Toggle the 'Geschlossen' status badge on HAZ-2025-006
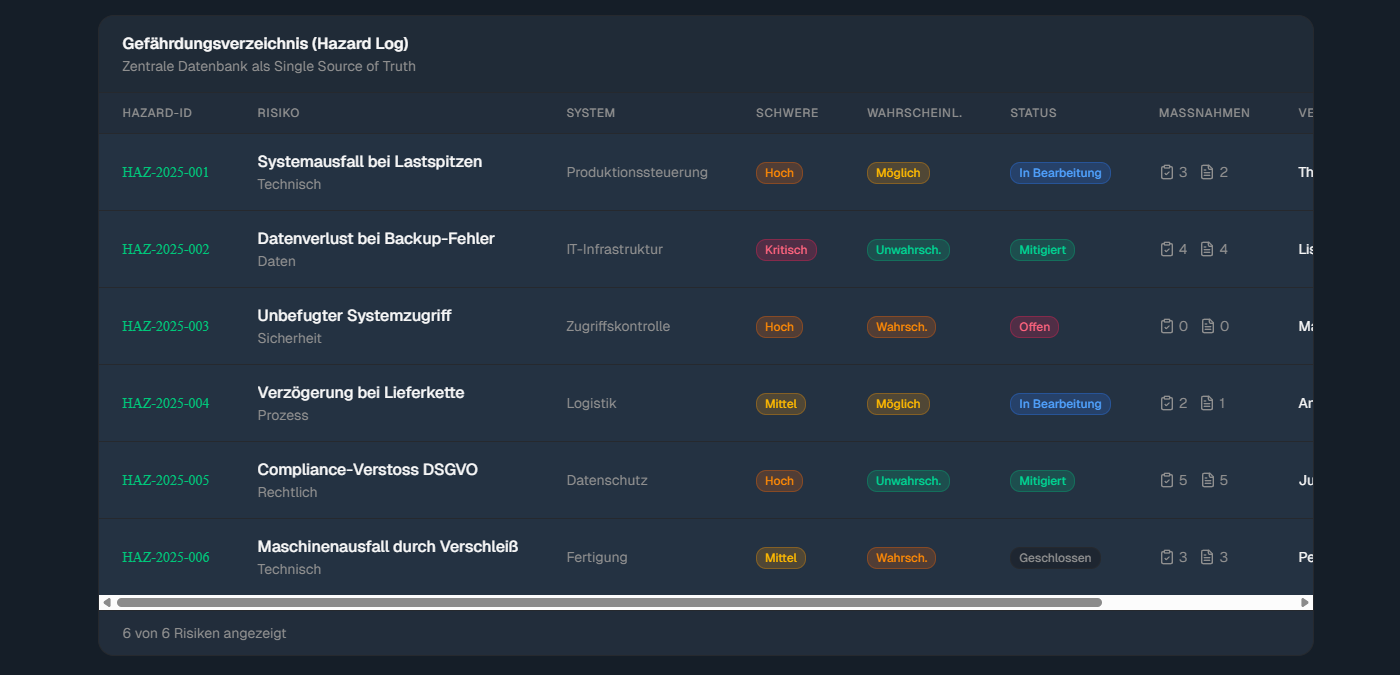 tap(1055, 557)
